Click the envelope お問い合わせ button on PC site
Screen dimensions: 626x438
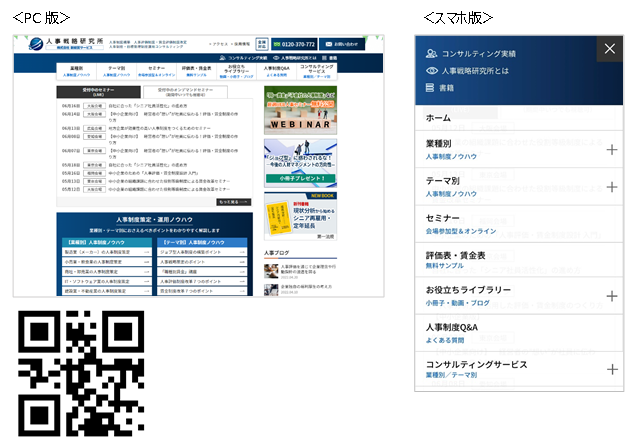[x=342, y=44]
